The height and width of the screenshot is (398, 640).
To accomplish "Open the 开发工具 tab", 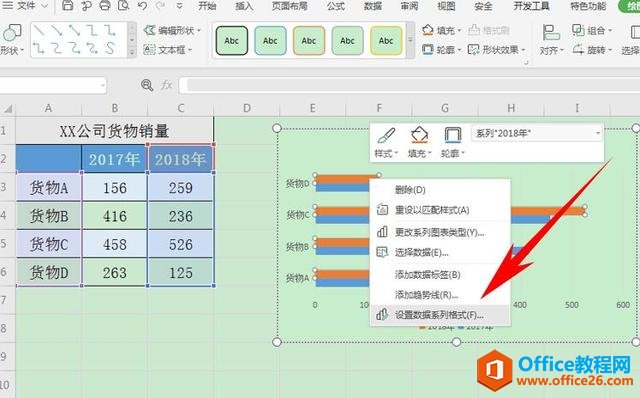I will (x=531, y=6).
